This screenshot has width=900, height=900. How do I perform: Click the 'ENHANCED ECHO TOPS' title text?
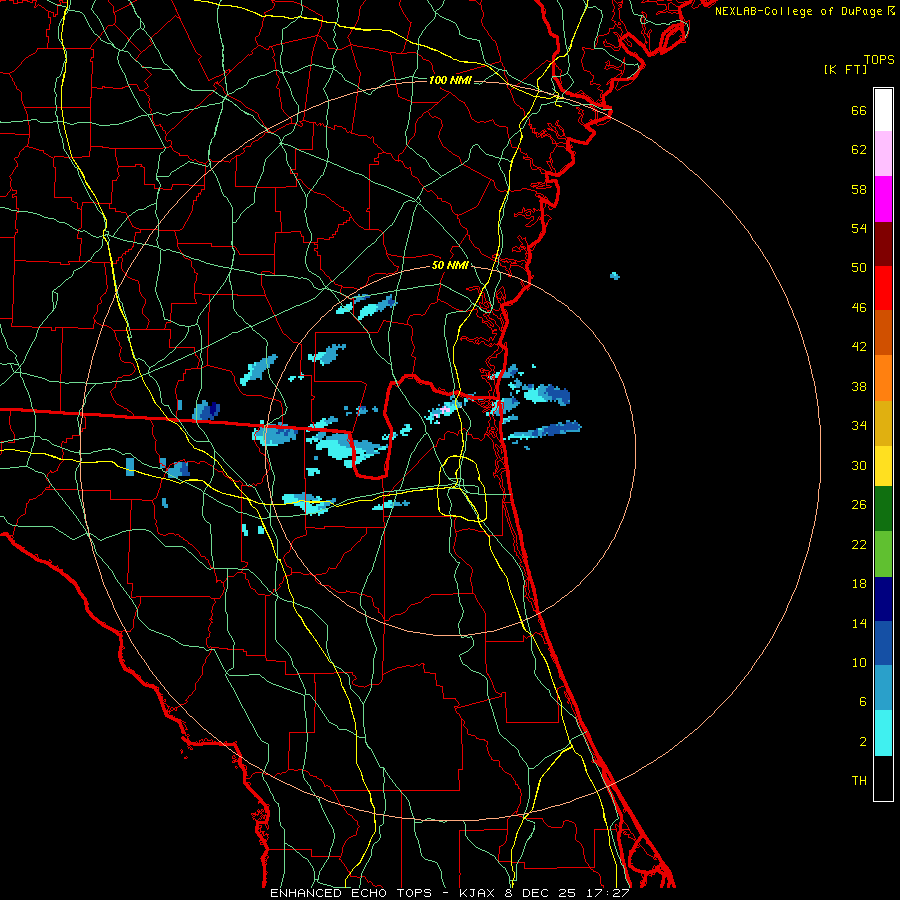tap(351, 893)
